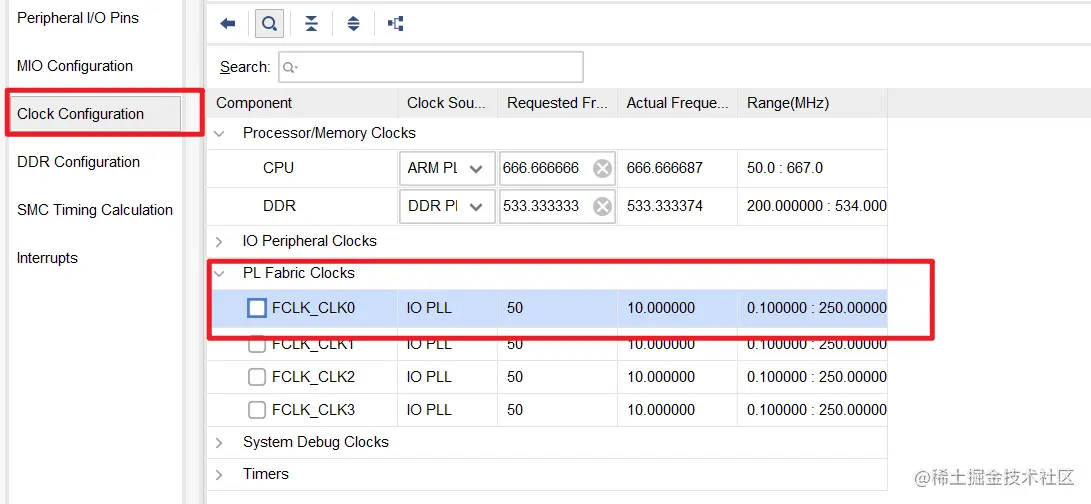Click the Search input field

pos(431,67)
